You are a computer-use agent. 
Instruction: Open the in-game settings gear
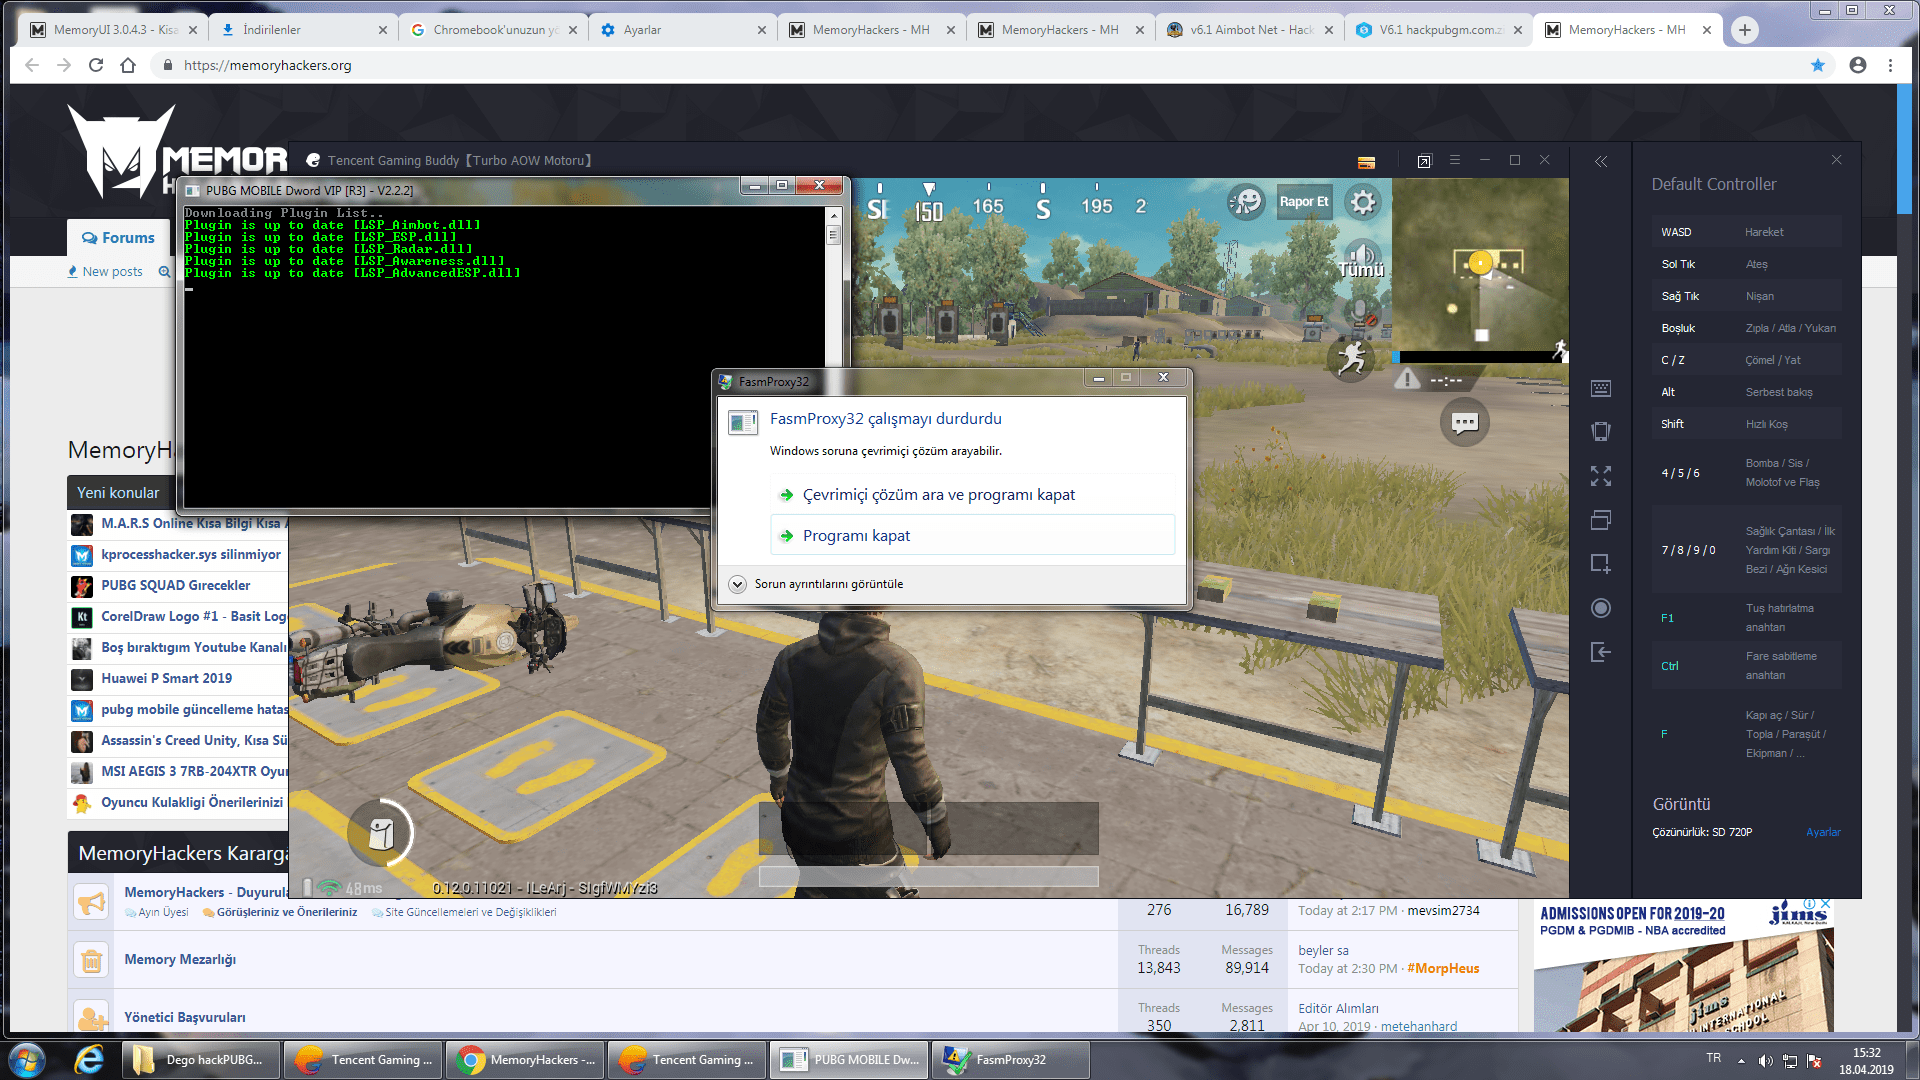(1362, 203)
